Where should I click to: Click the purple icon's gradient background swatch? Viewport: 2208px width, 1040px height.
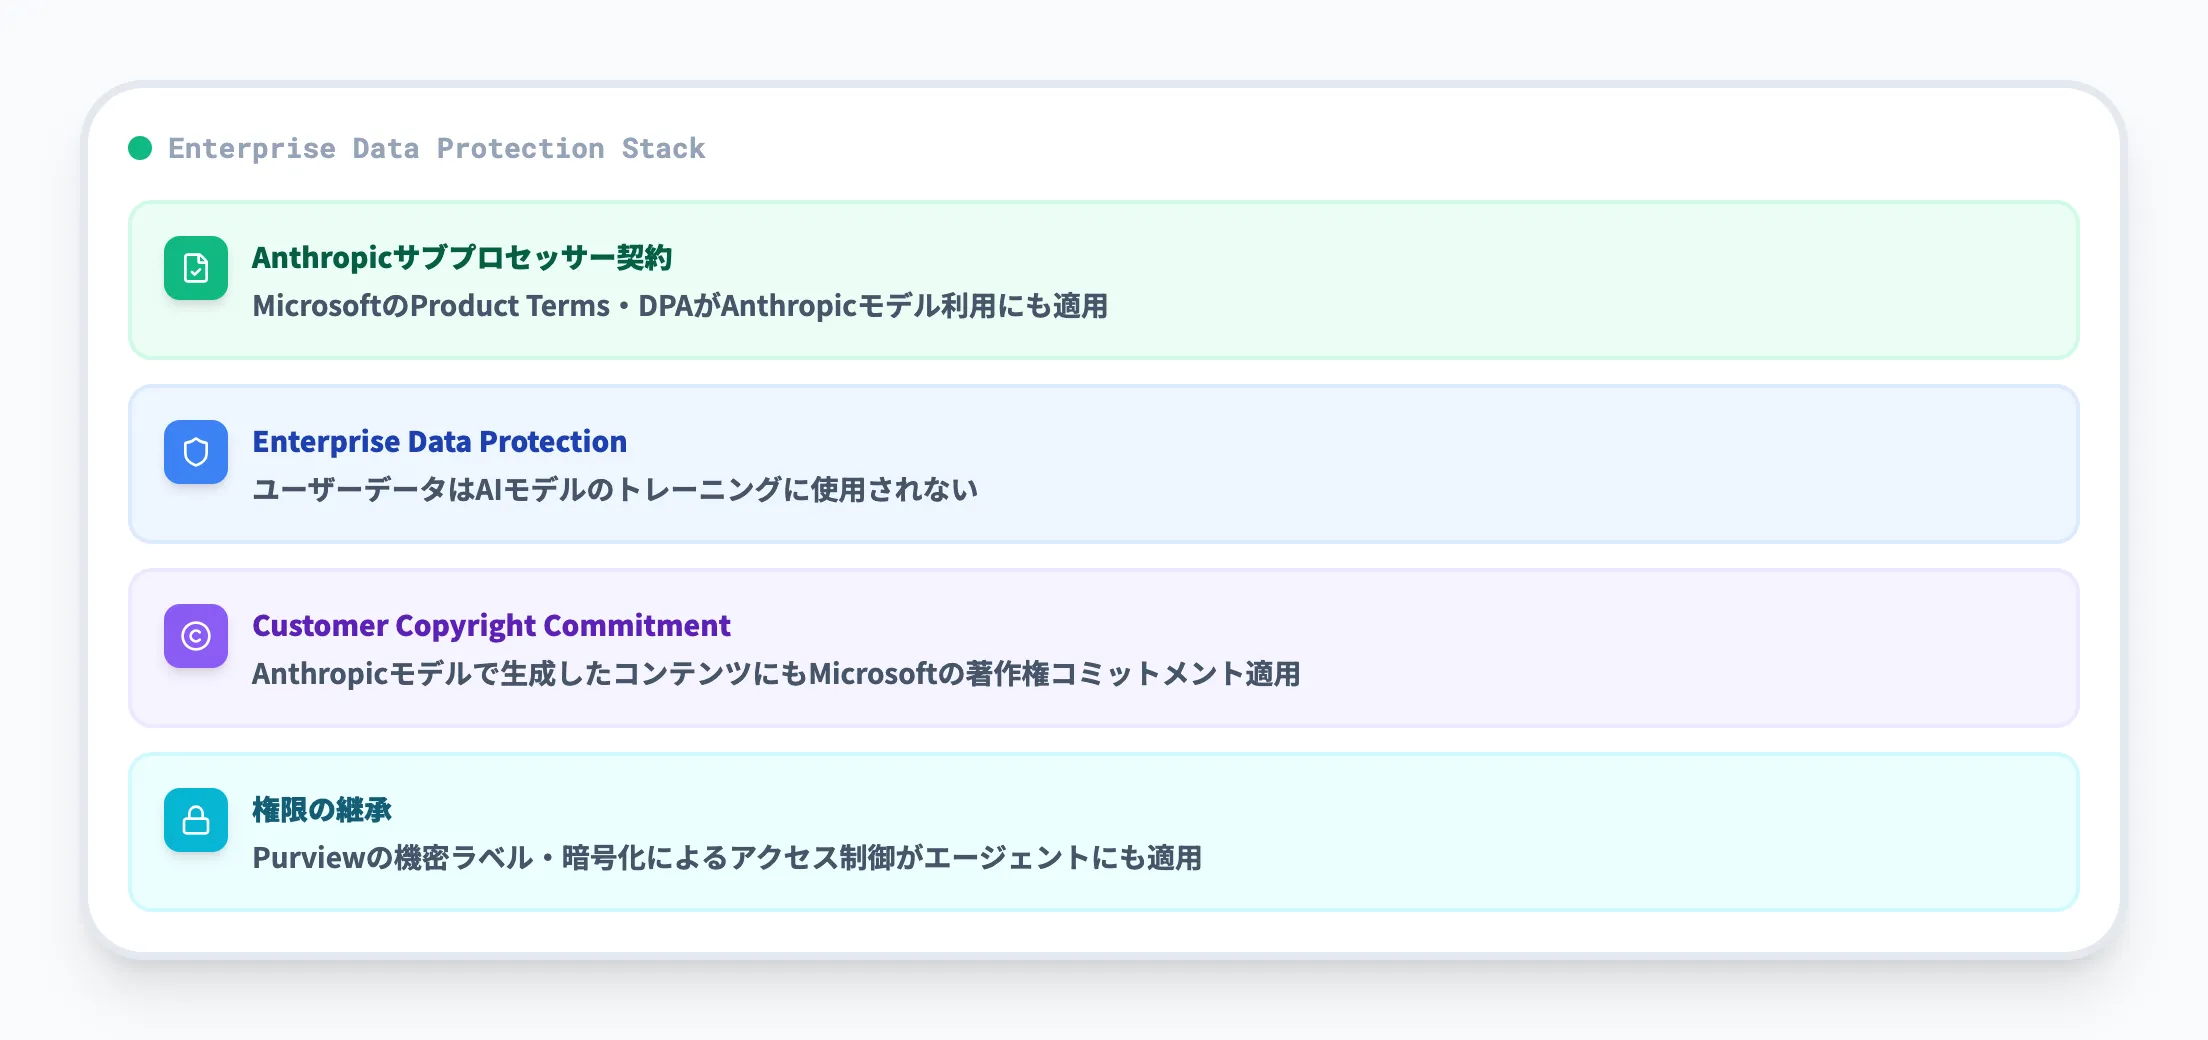(x=196, y=636)
